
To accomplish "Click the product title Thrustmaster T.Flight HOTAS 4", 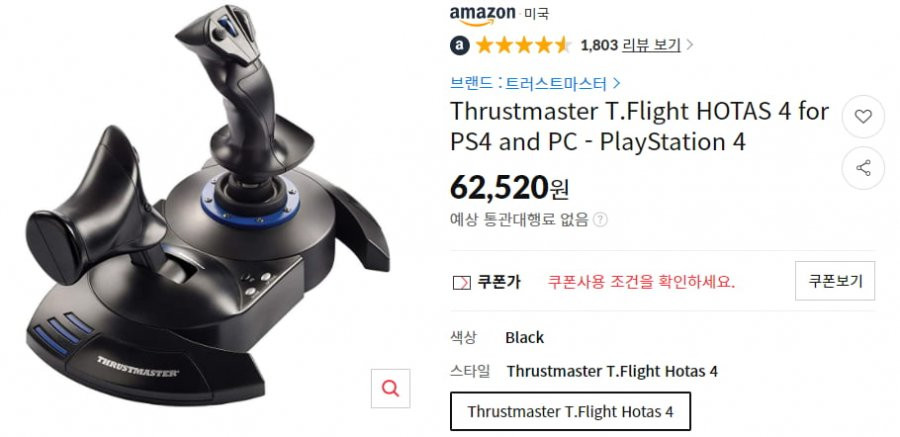I will (639, 126).
